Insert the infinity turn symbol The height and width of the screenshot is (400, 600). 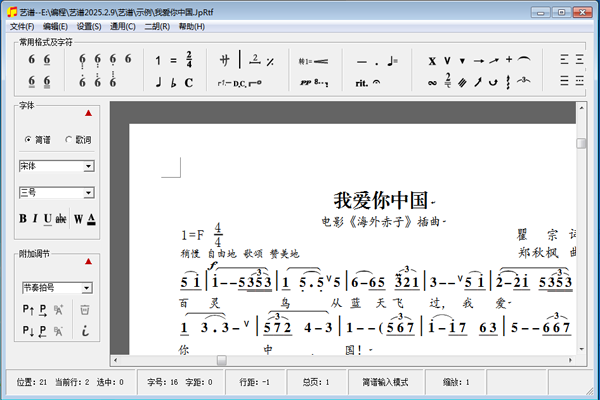[432, 83]
